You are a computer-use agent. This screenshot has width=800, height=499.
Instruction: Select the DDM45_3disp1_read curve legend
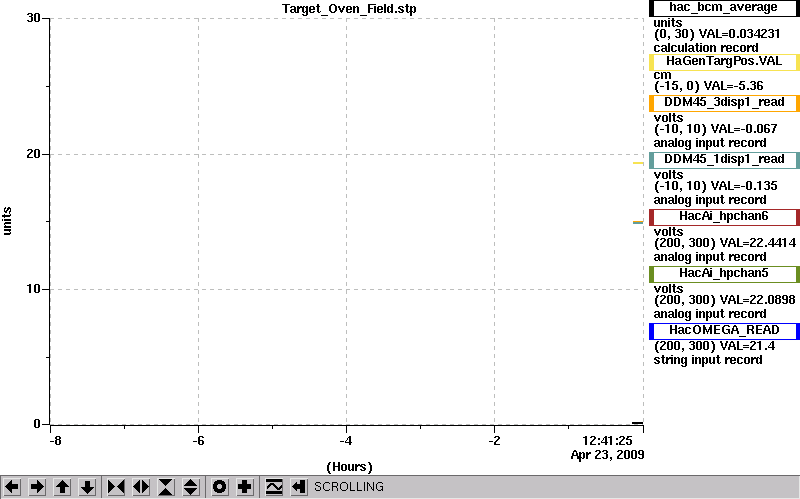pos(723,103)
